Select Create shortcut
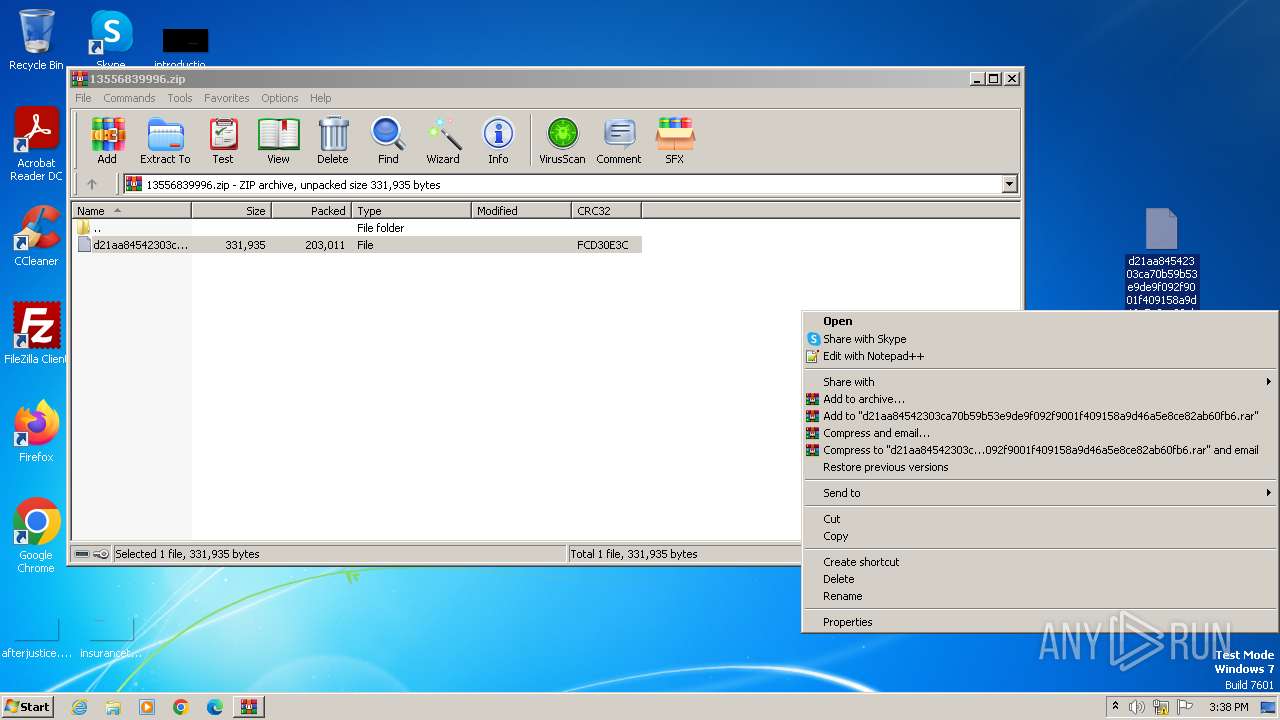 tap(1040, 562)
